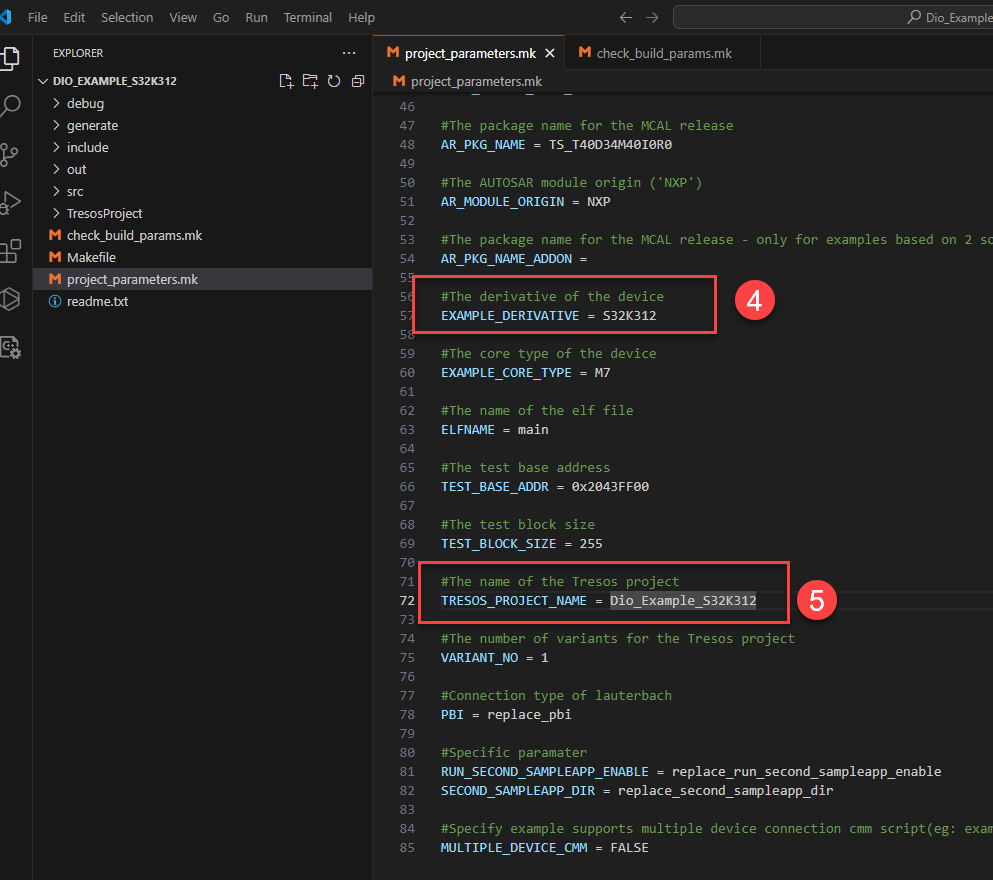Expand the generate folder
This screenshot has width=993, height=880.
coord(92,125)
